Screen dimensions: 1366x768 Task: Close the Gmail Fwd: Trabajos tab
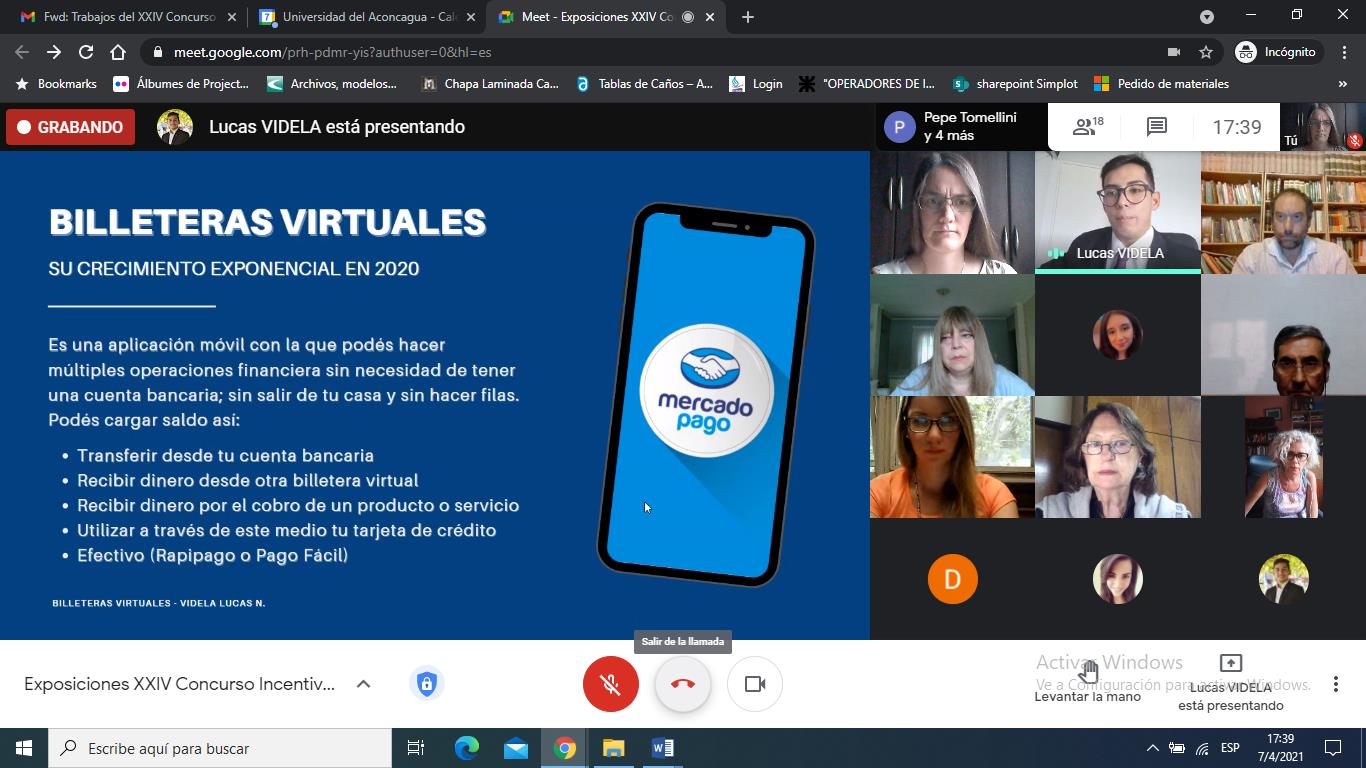click(x=231, y=17)
